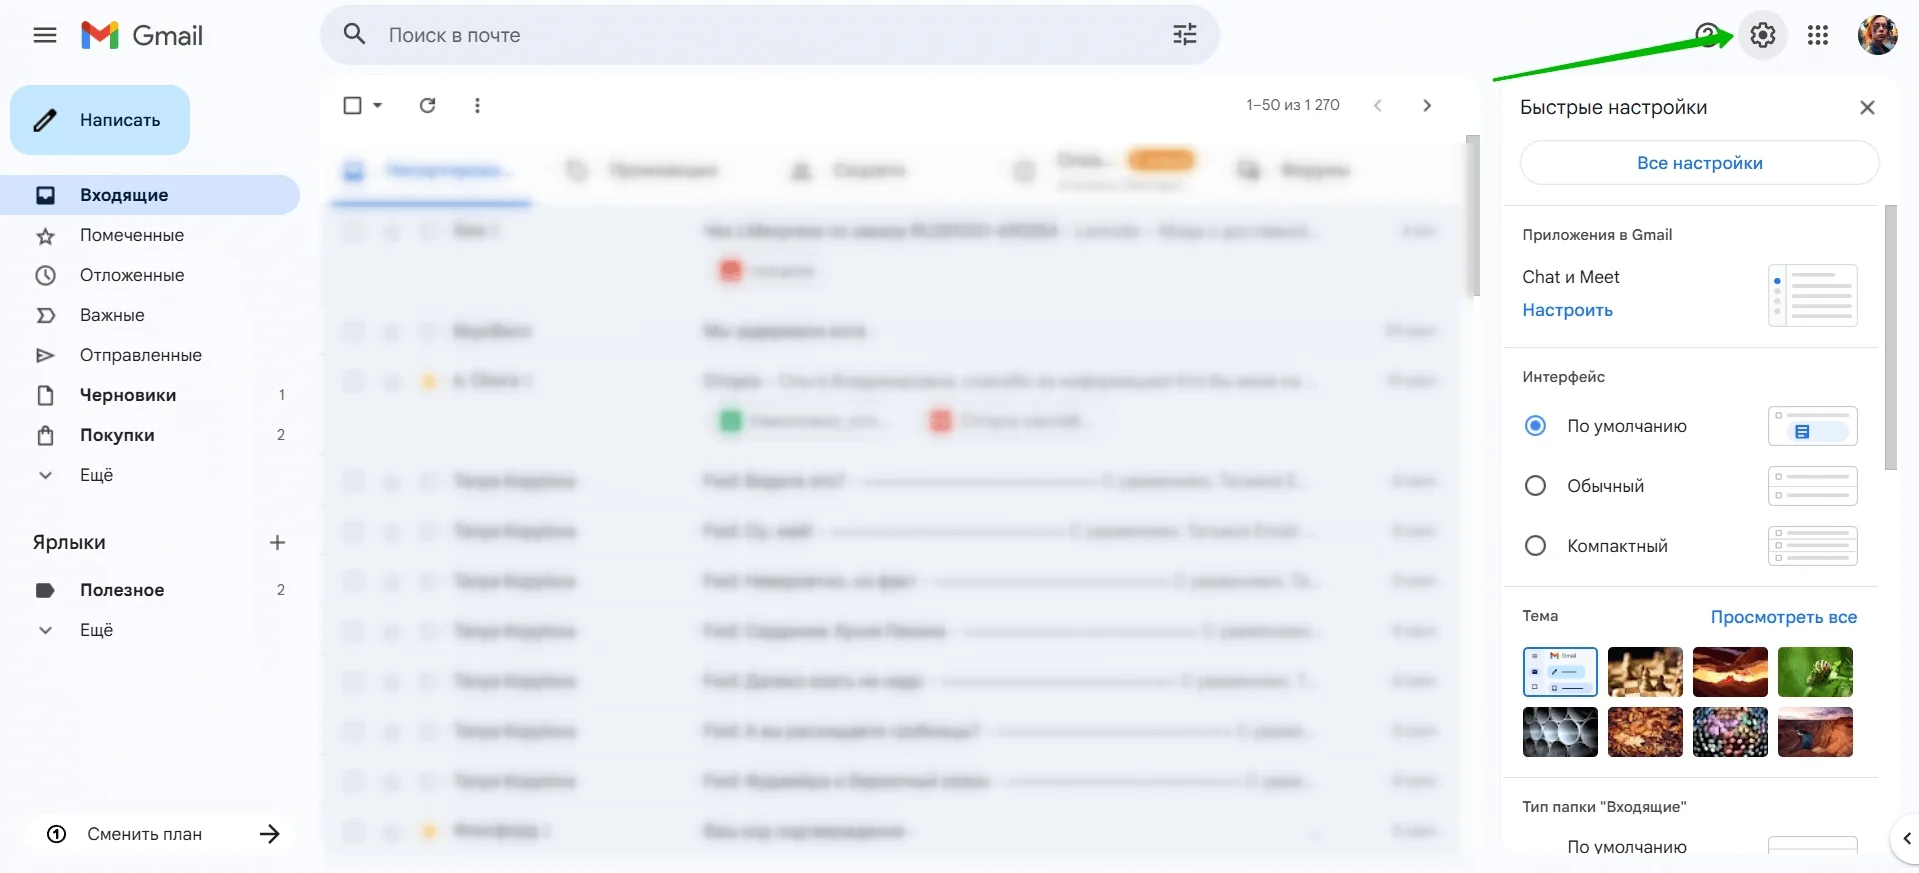
Task: Click the Gmail logo
Action: (142, 36)
